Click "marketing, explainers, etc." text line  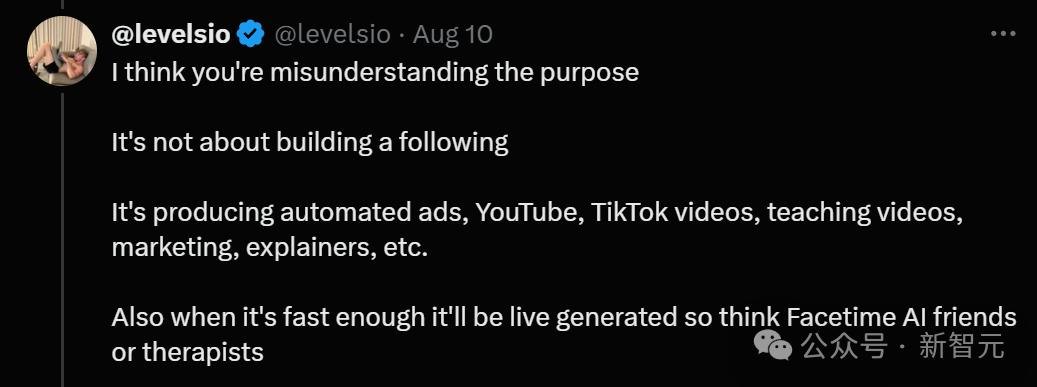(x=270, y=247)
